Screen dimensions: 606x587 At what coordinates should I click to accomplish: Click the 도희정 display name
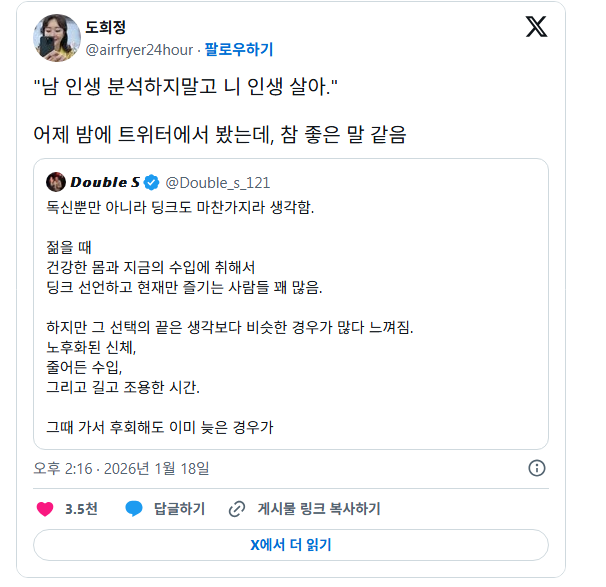[106, 27]
